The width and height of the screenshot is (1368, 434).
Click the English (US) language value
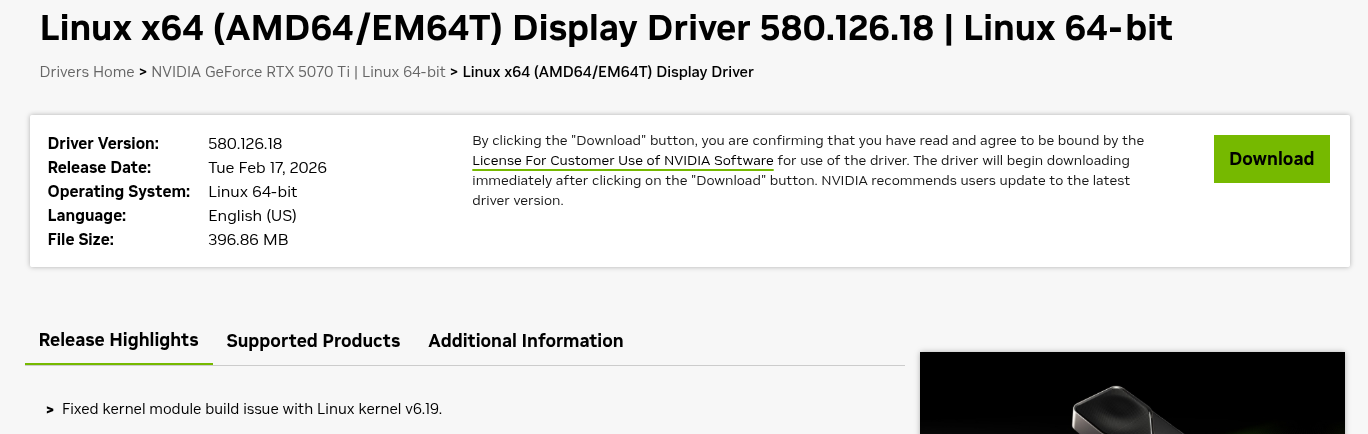pyautogui.click(x=252, y=216)
